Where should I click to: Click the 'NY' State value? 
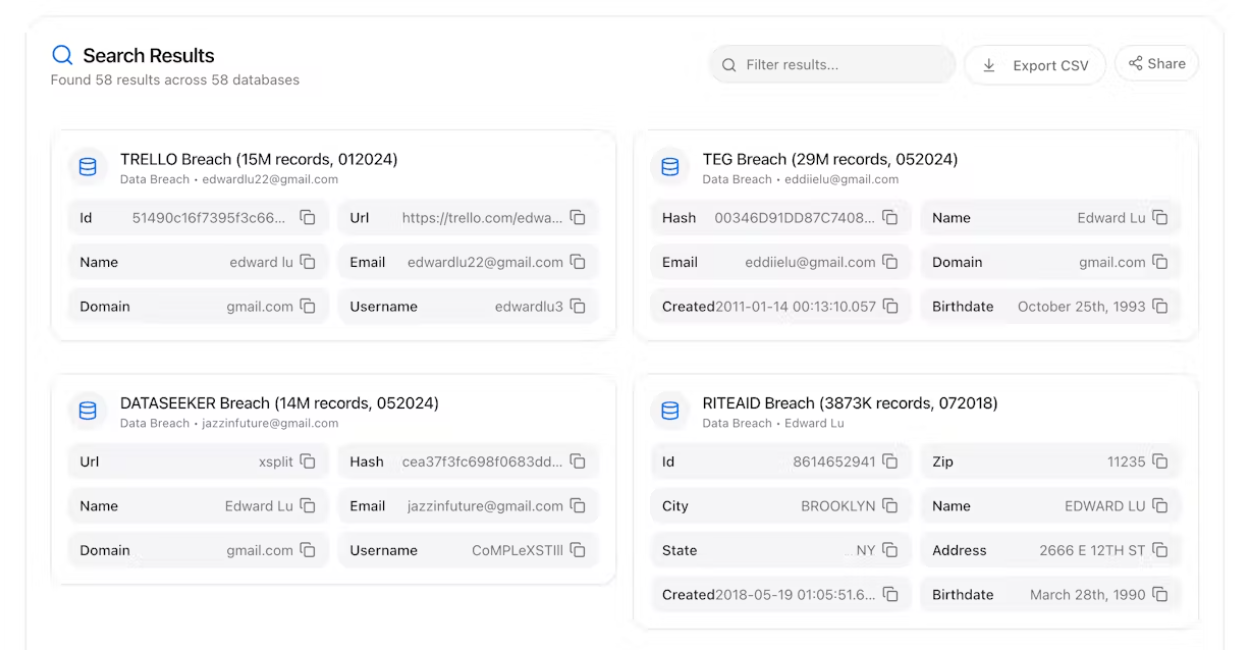point(865,551)
